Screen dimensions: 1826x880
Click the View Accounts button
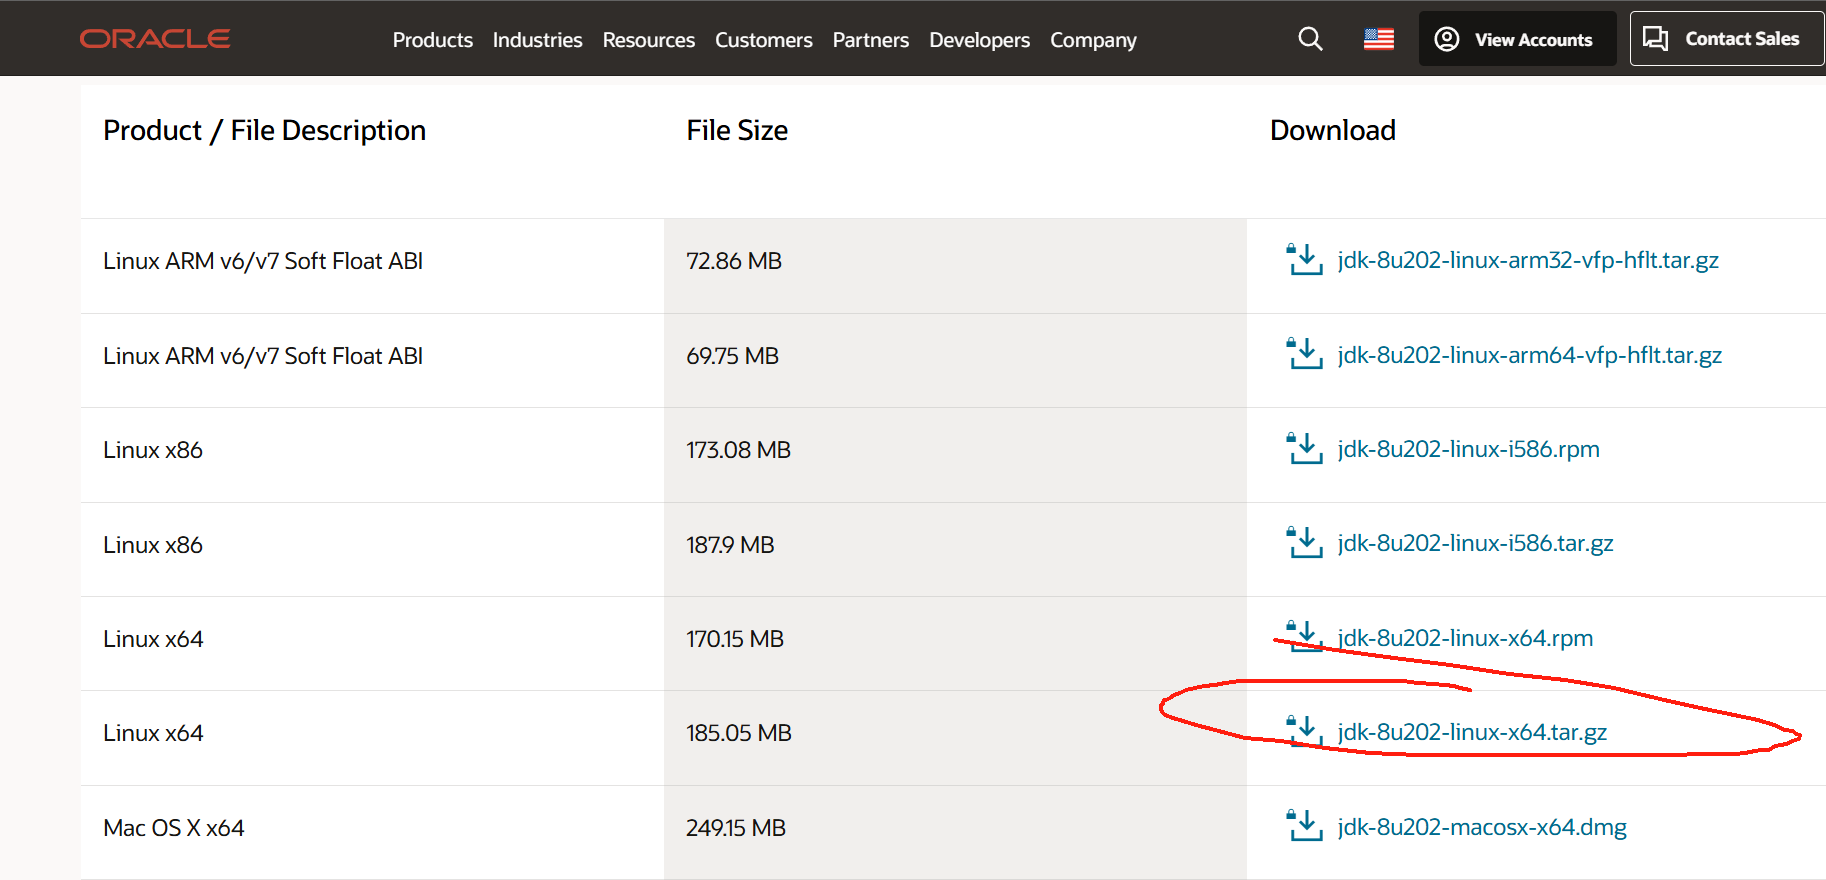pos(1517,39)
